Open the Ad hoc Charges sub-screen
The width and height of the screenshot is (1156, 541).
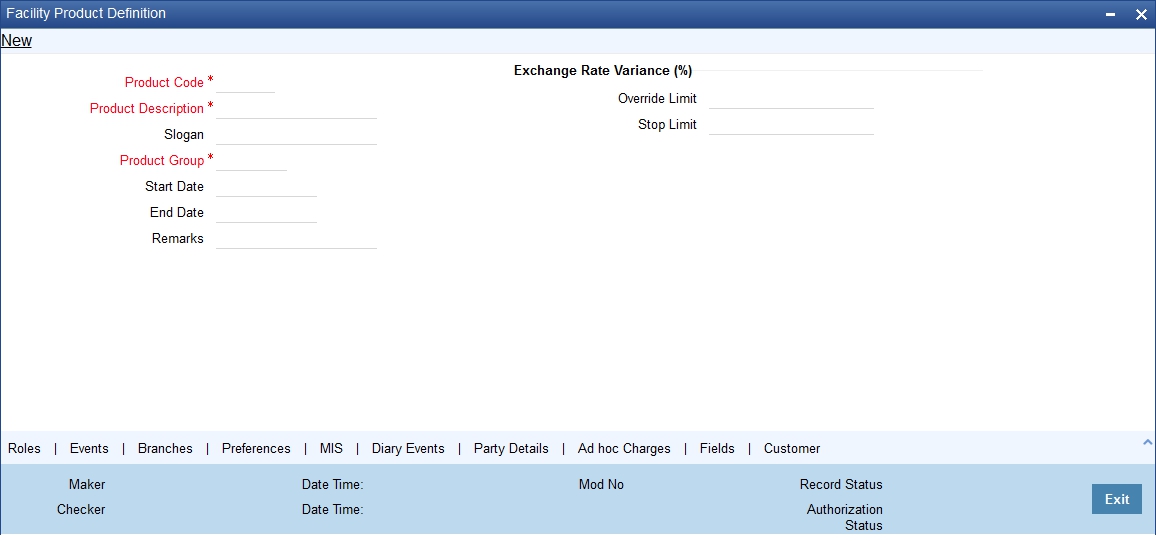(624, 448)
